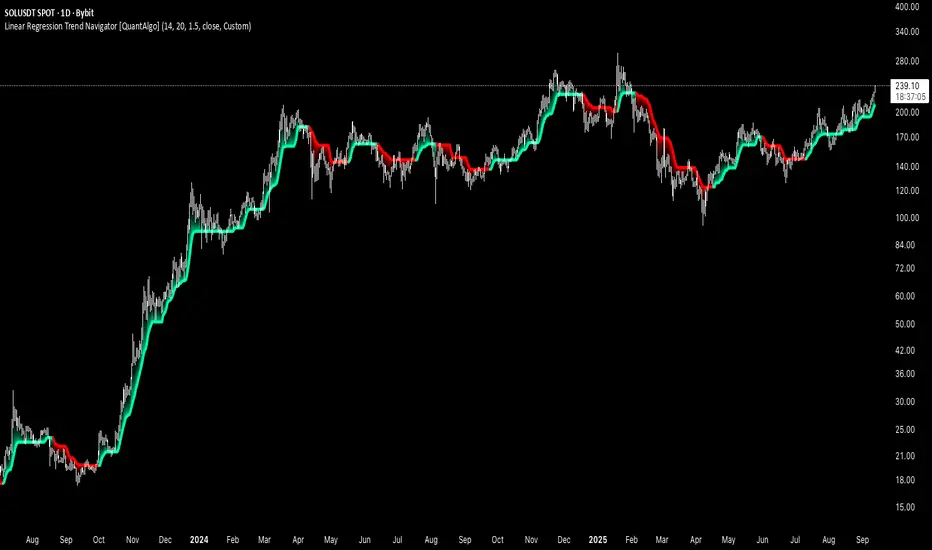This screenshot has width=932, height=550.
Task: Click the 30.00 price axis label
Action: point(905,401)
